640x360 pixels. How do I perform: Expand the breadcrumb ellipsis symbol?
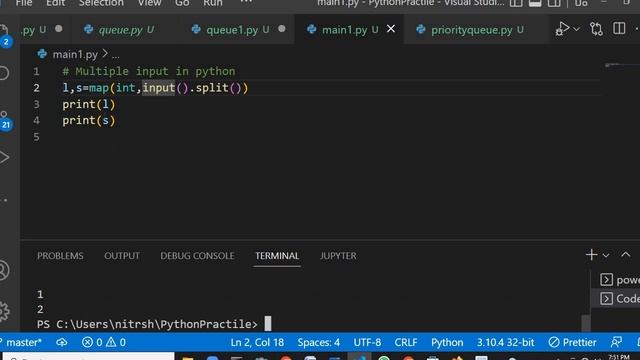coord(116,55)
